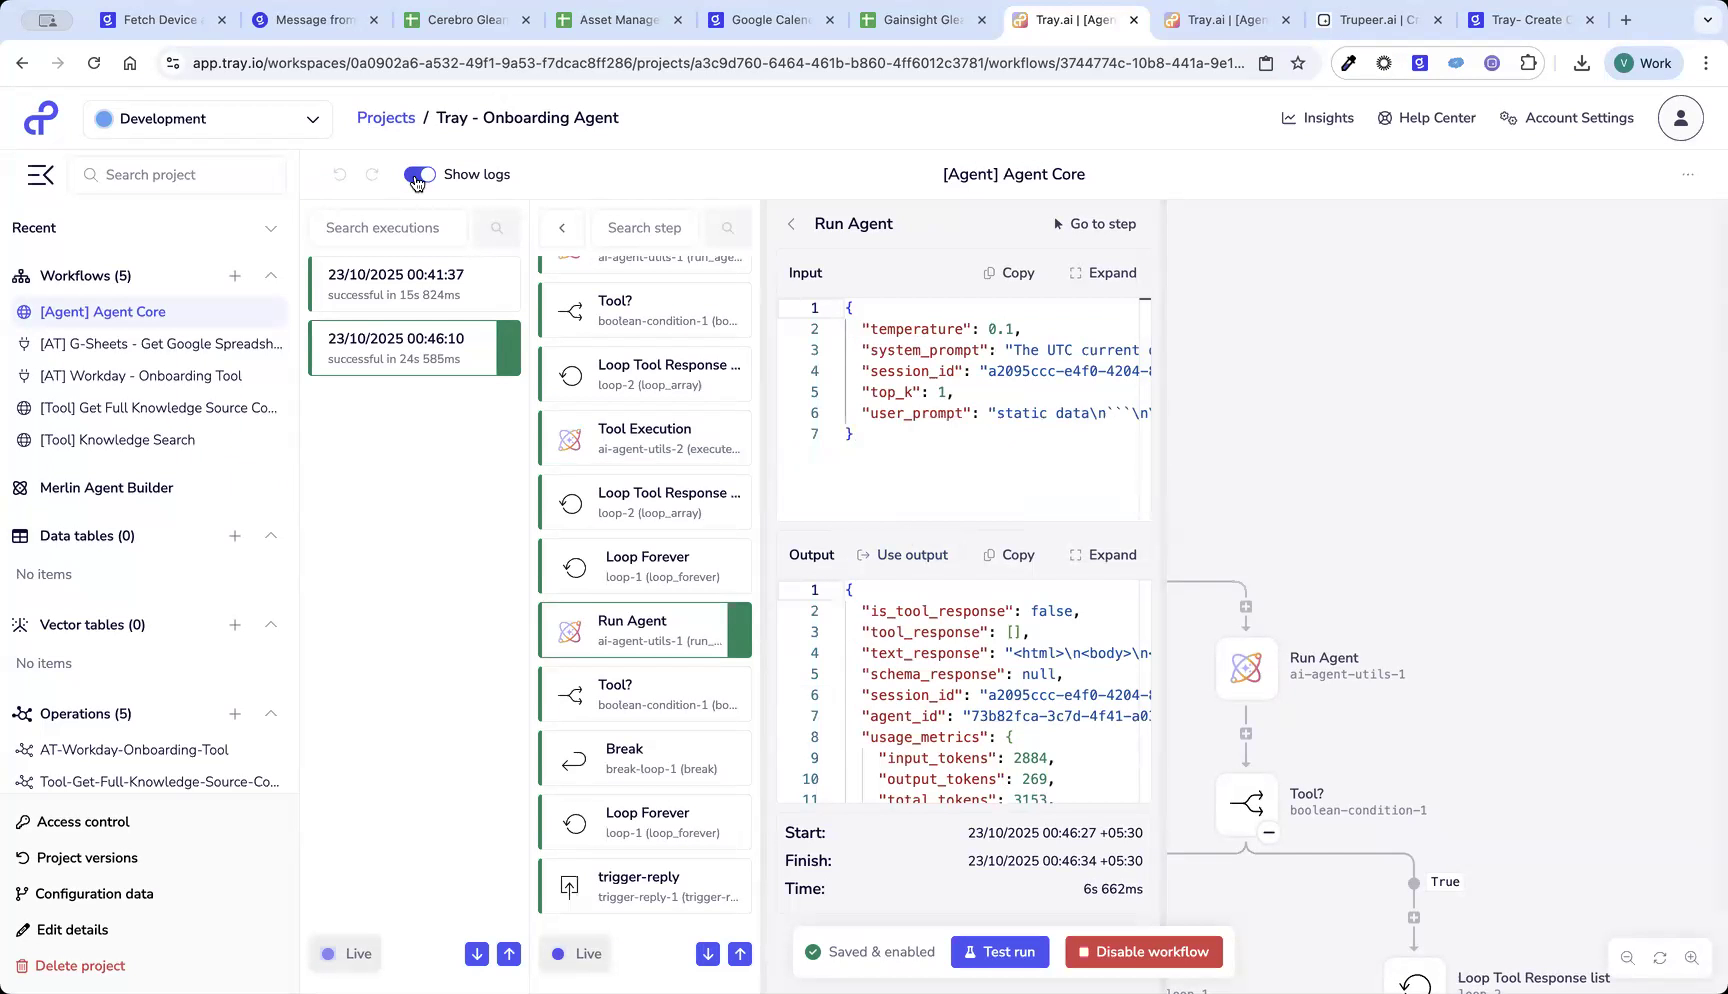
Task: Click the Test run button
Action: tap(999, 951)
